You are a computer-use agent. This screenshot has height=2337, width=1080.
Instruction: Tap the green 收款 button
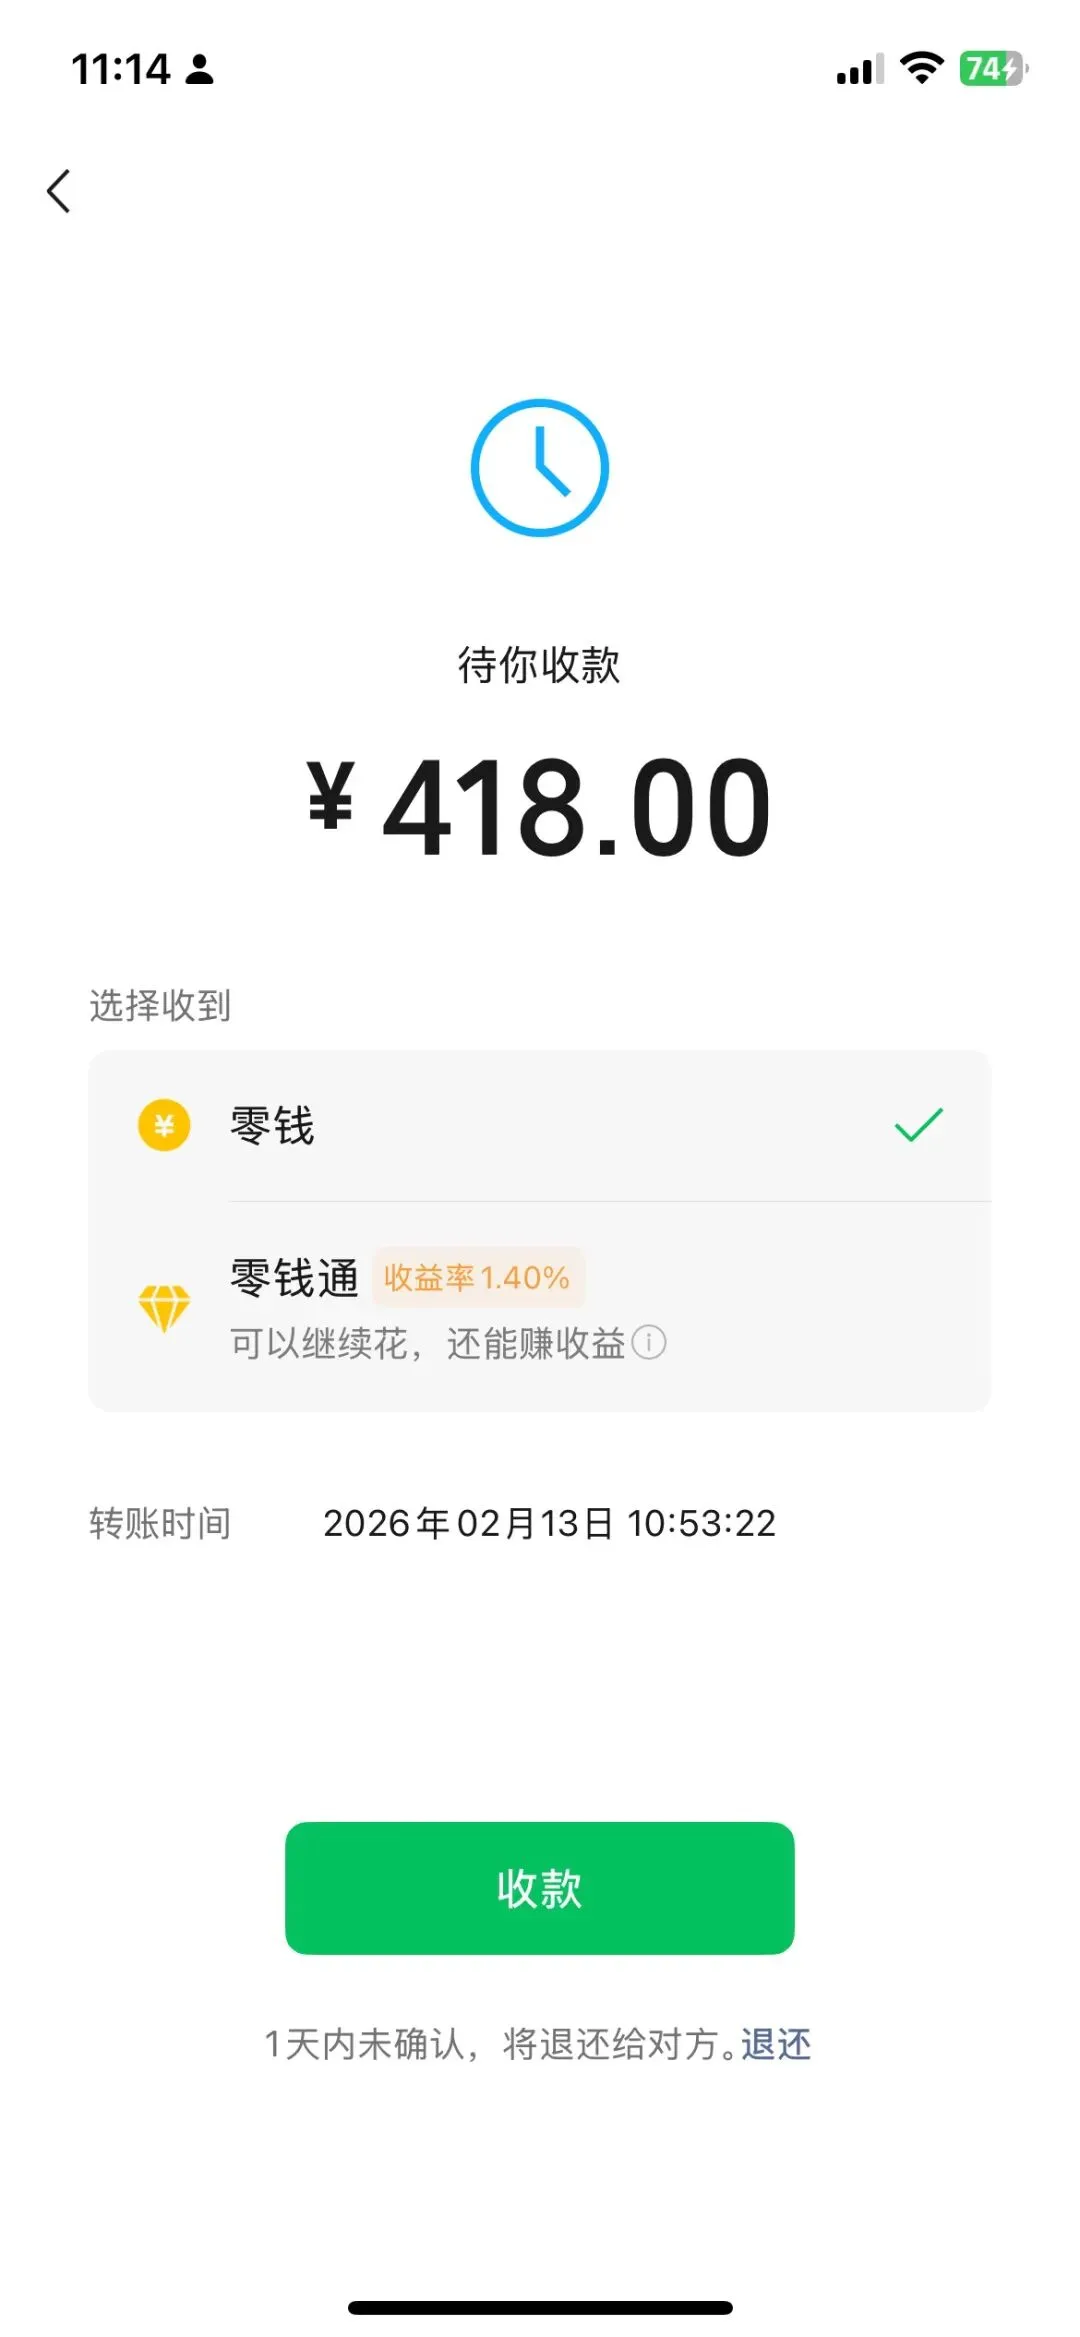tap(540, 1888)
